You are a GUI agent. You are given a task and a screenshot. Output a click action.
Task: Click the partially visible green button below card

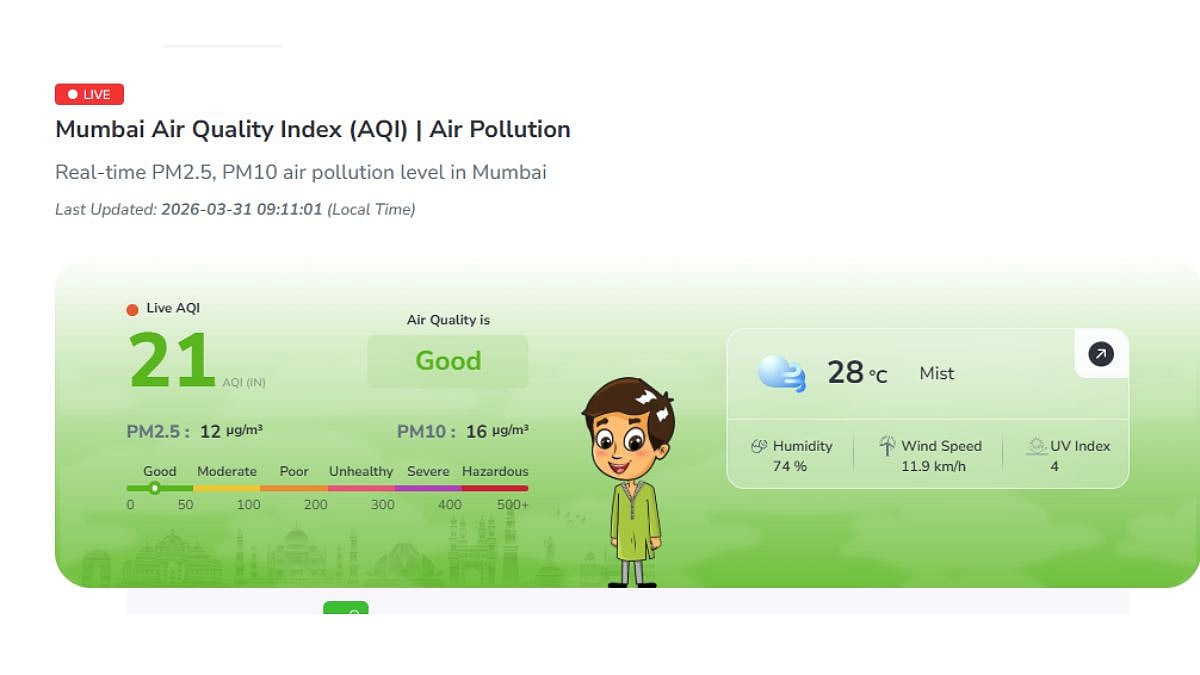point(346,608)
